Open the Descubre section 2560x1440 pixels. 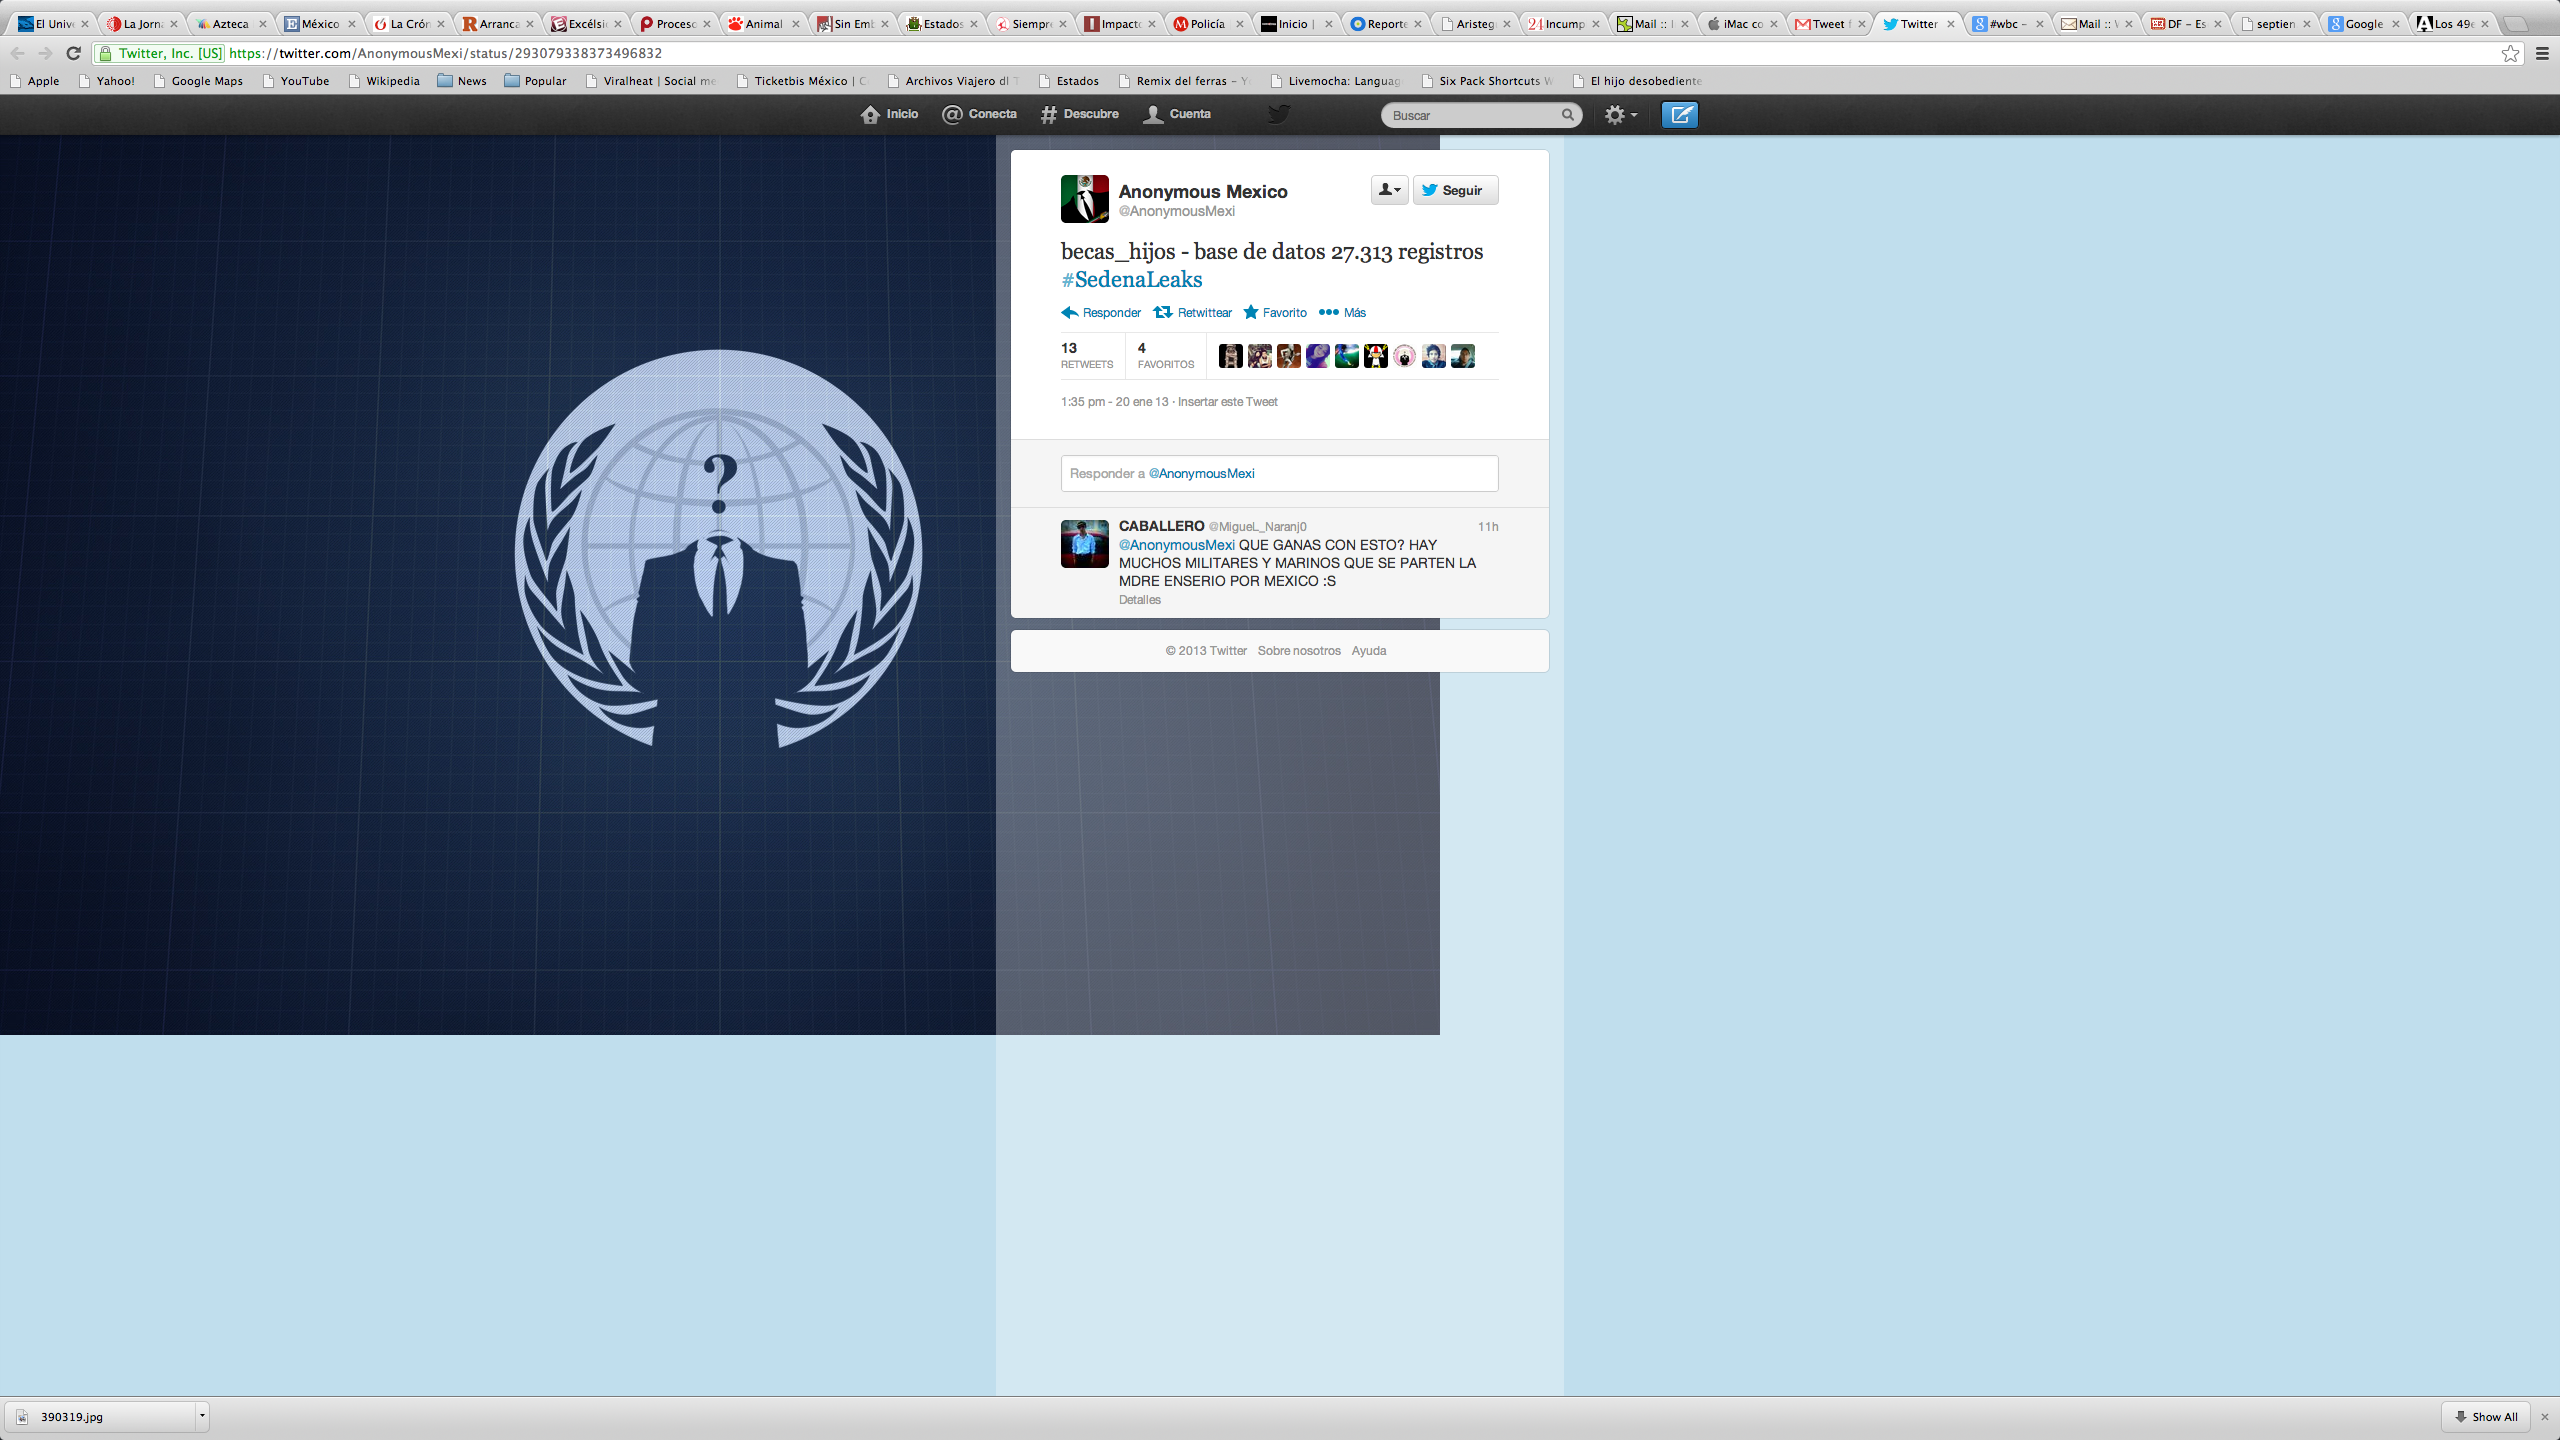click(1079, 114)
